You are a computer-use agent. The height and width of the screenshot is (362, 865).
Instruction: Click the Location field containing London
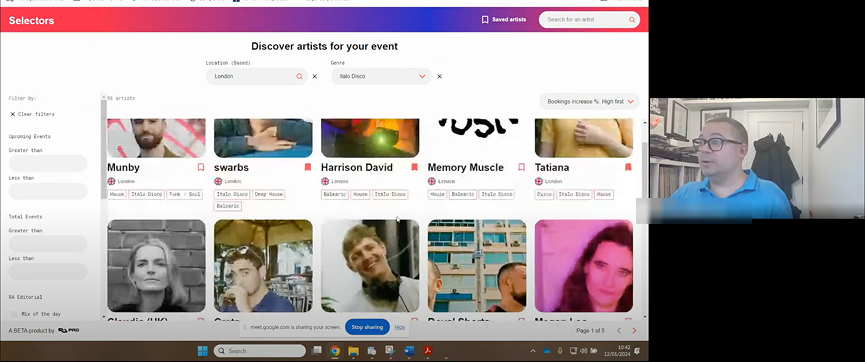[x=257, y=77]
